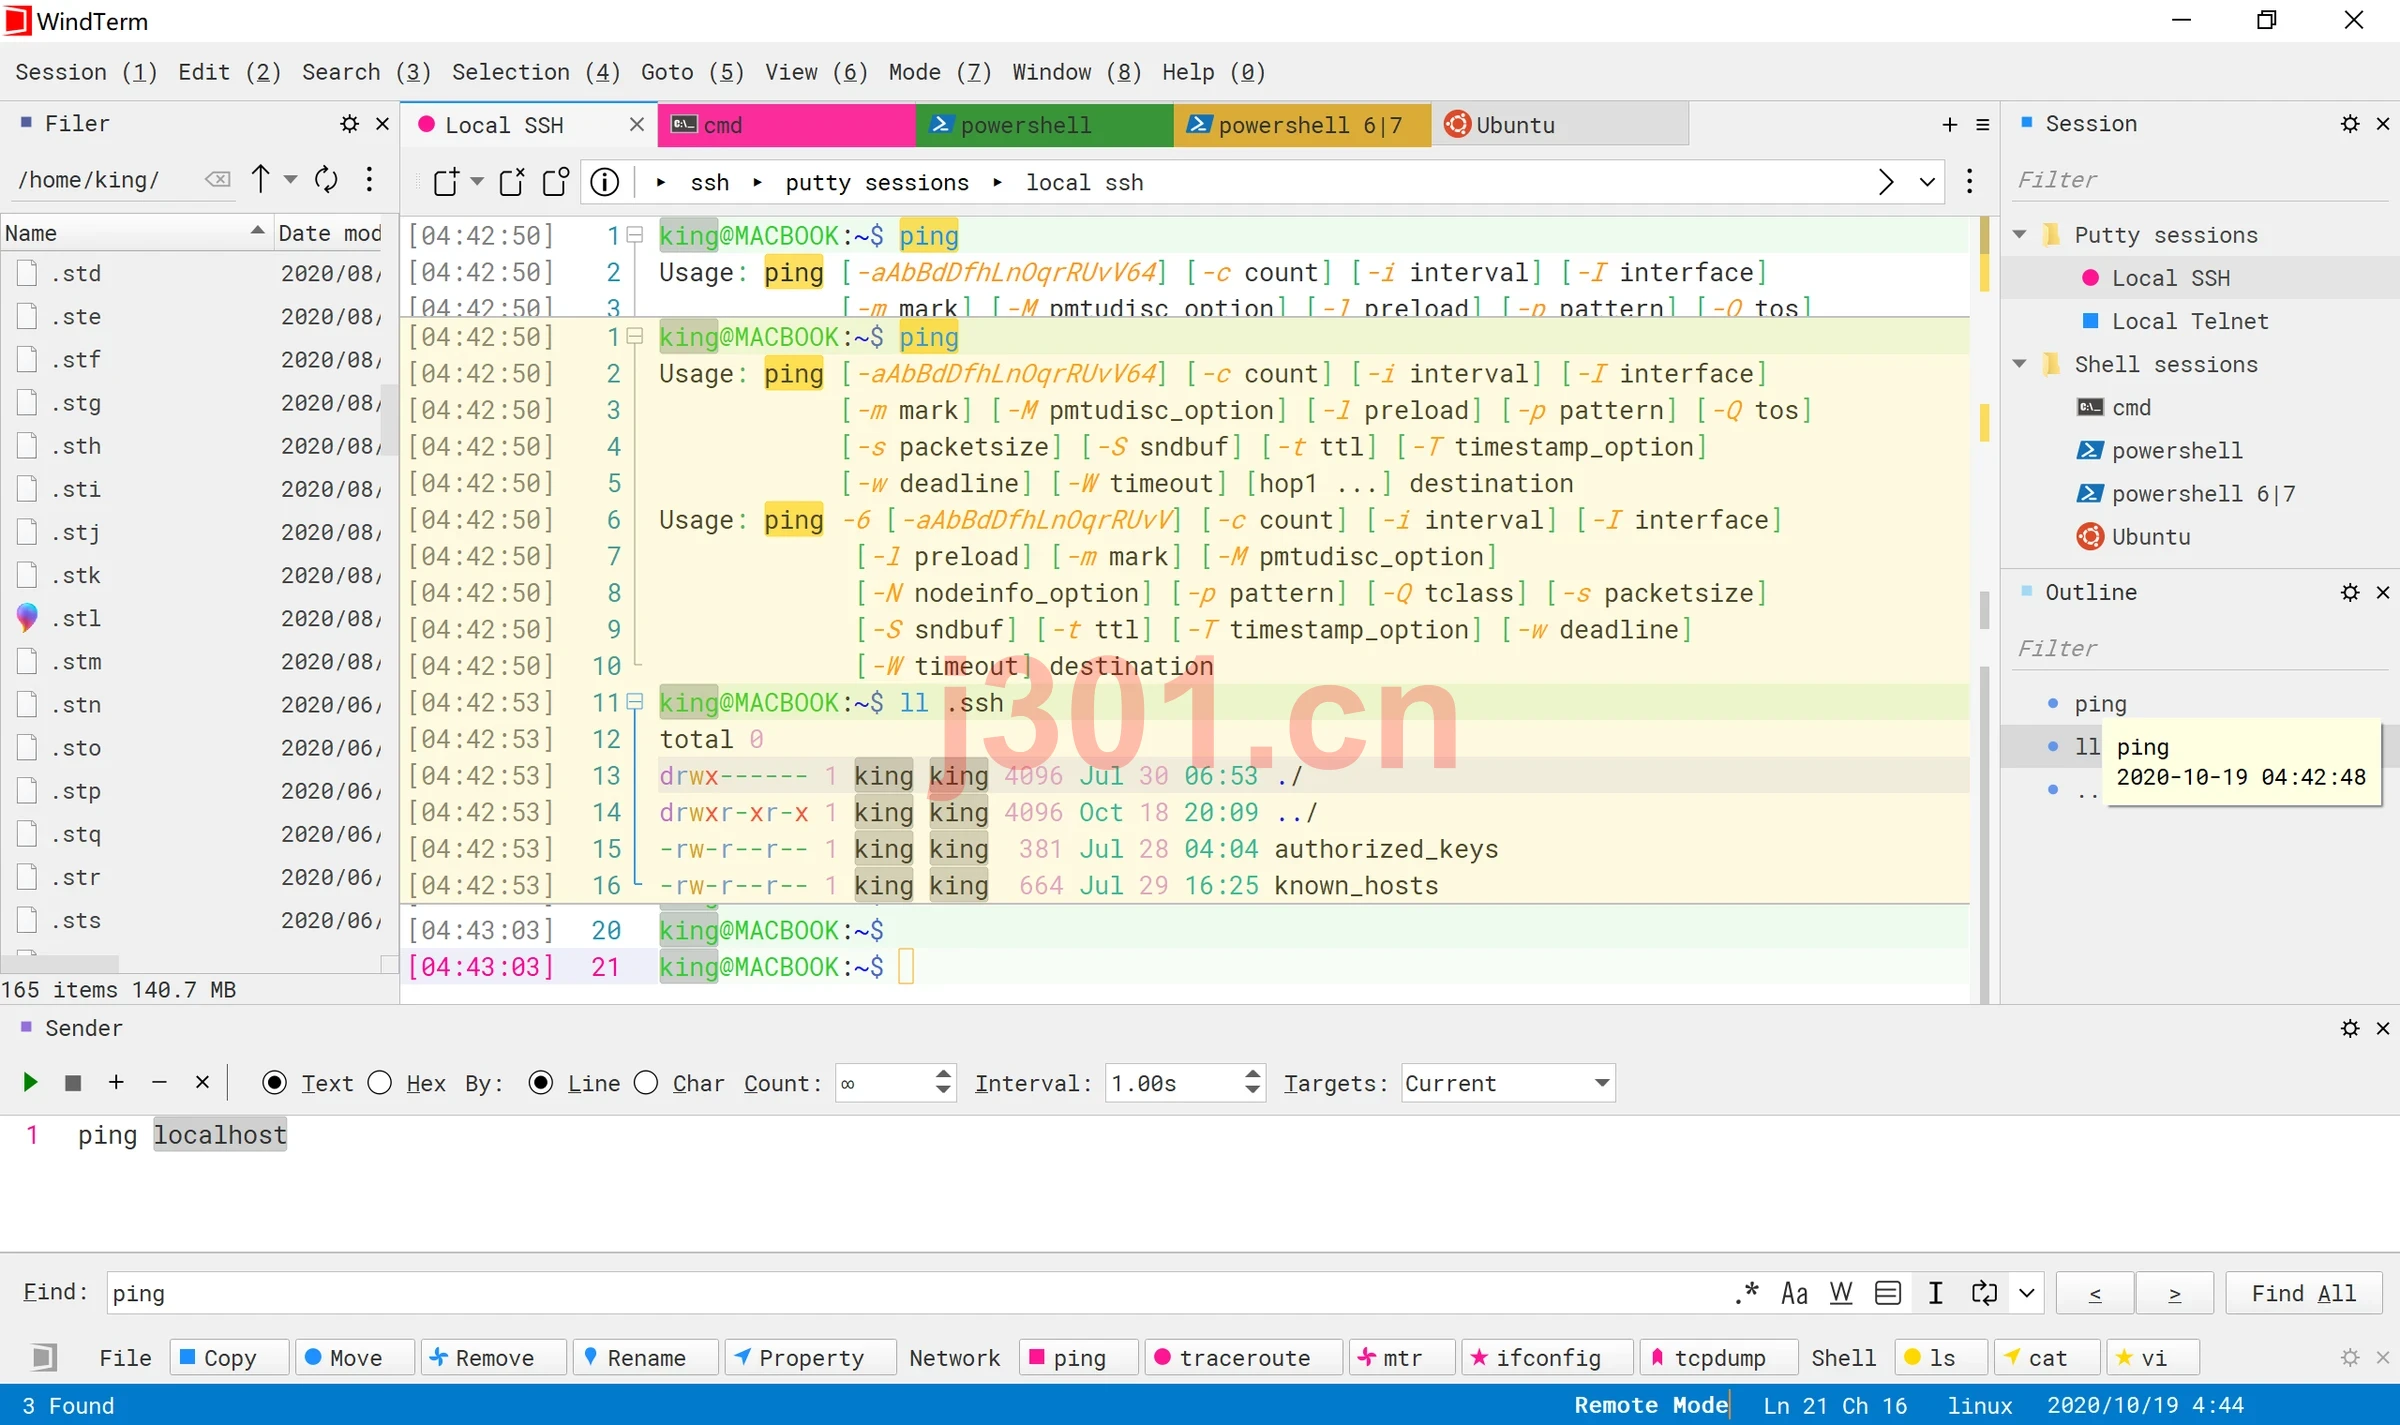Open path history dropdown in Filer
This screenshot has width=2400, height=1425.
(x=291, y=179)
